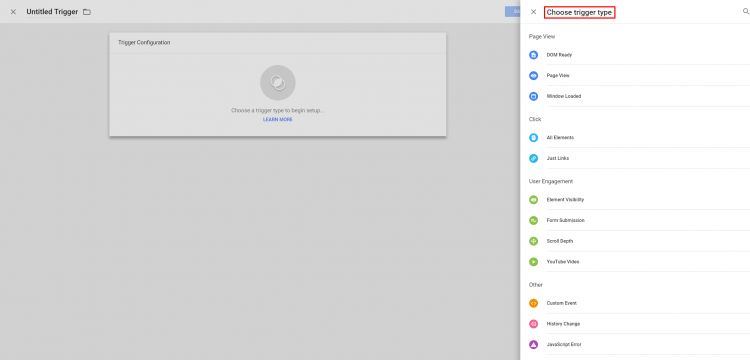Click the Trigger Configuration card header
750x360 pixels.
(x=277, y=43)
